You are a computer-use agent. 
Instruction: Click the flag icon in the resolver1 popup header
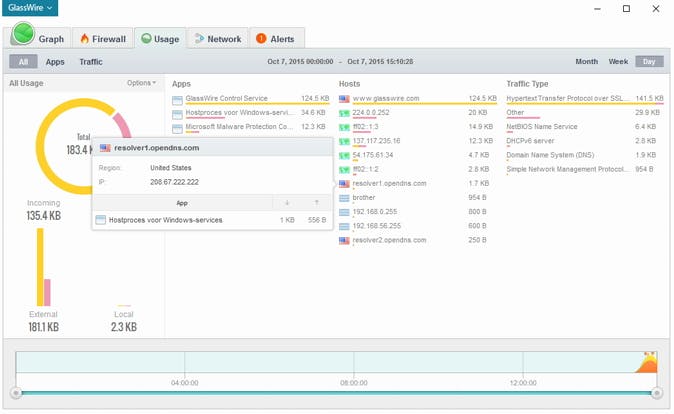(105, 148)
